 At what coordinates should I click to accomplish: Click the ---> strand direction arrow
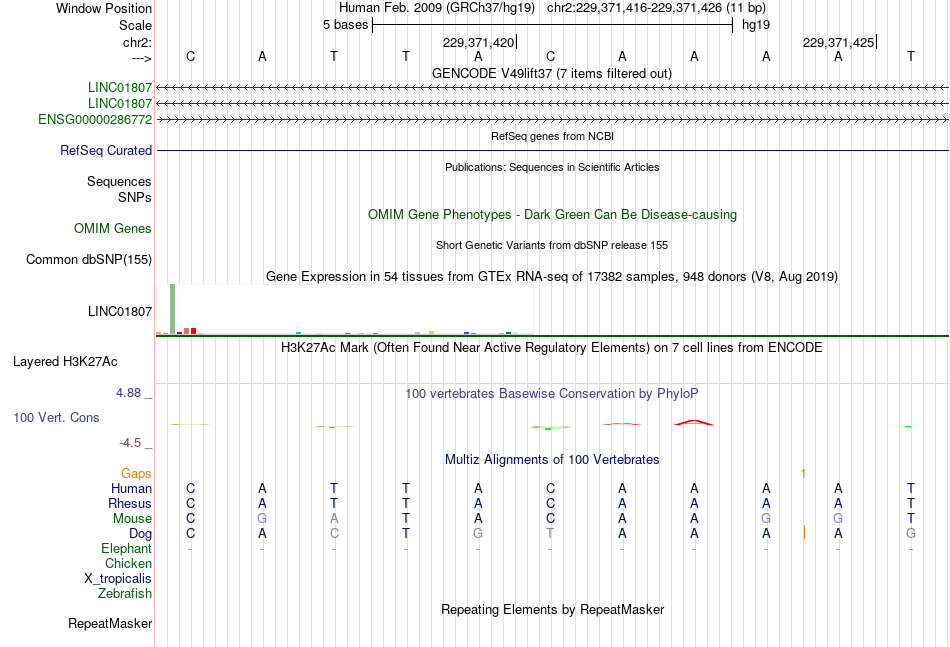click(x=141, y=58)
